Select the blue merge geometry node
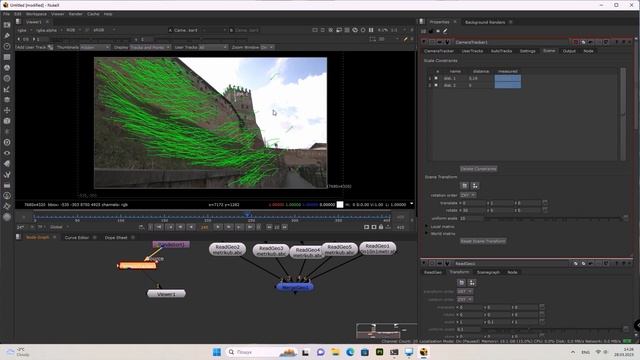Image resolution: width=640 pixels, height=360 pixels. [295, 287]
